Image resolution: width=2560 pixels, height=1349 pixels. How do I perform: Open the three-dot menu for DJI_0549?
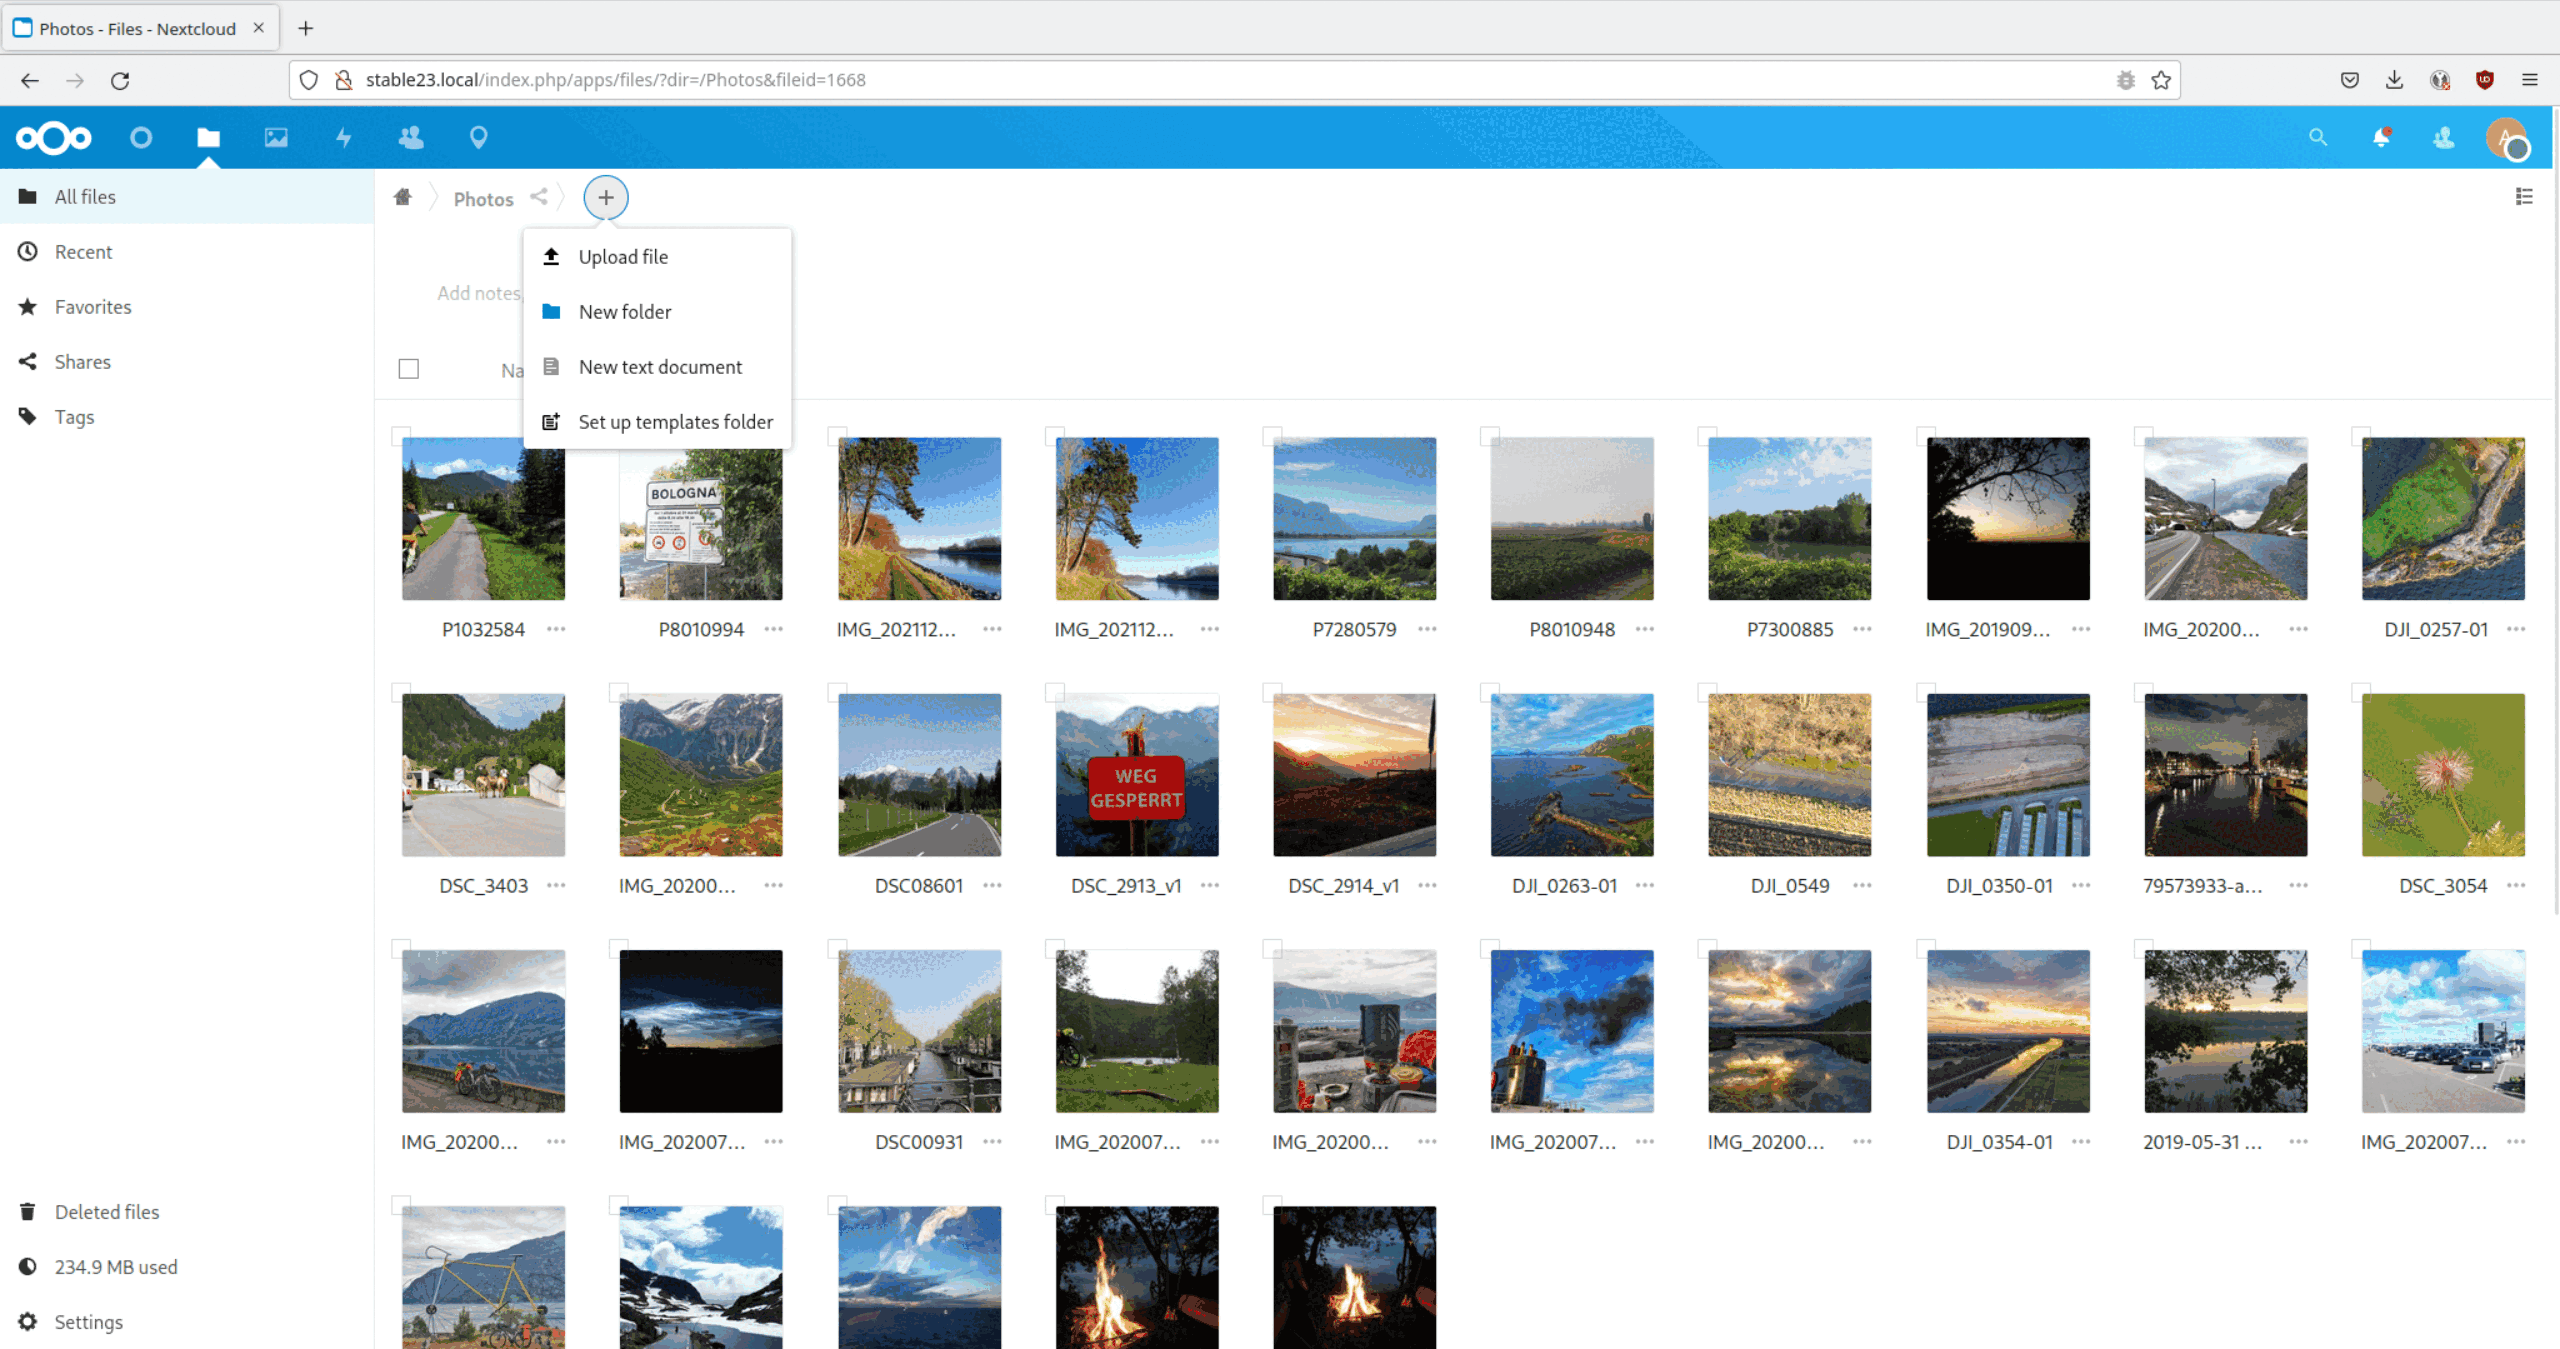pos(1862,885)
